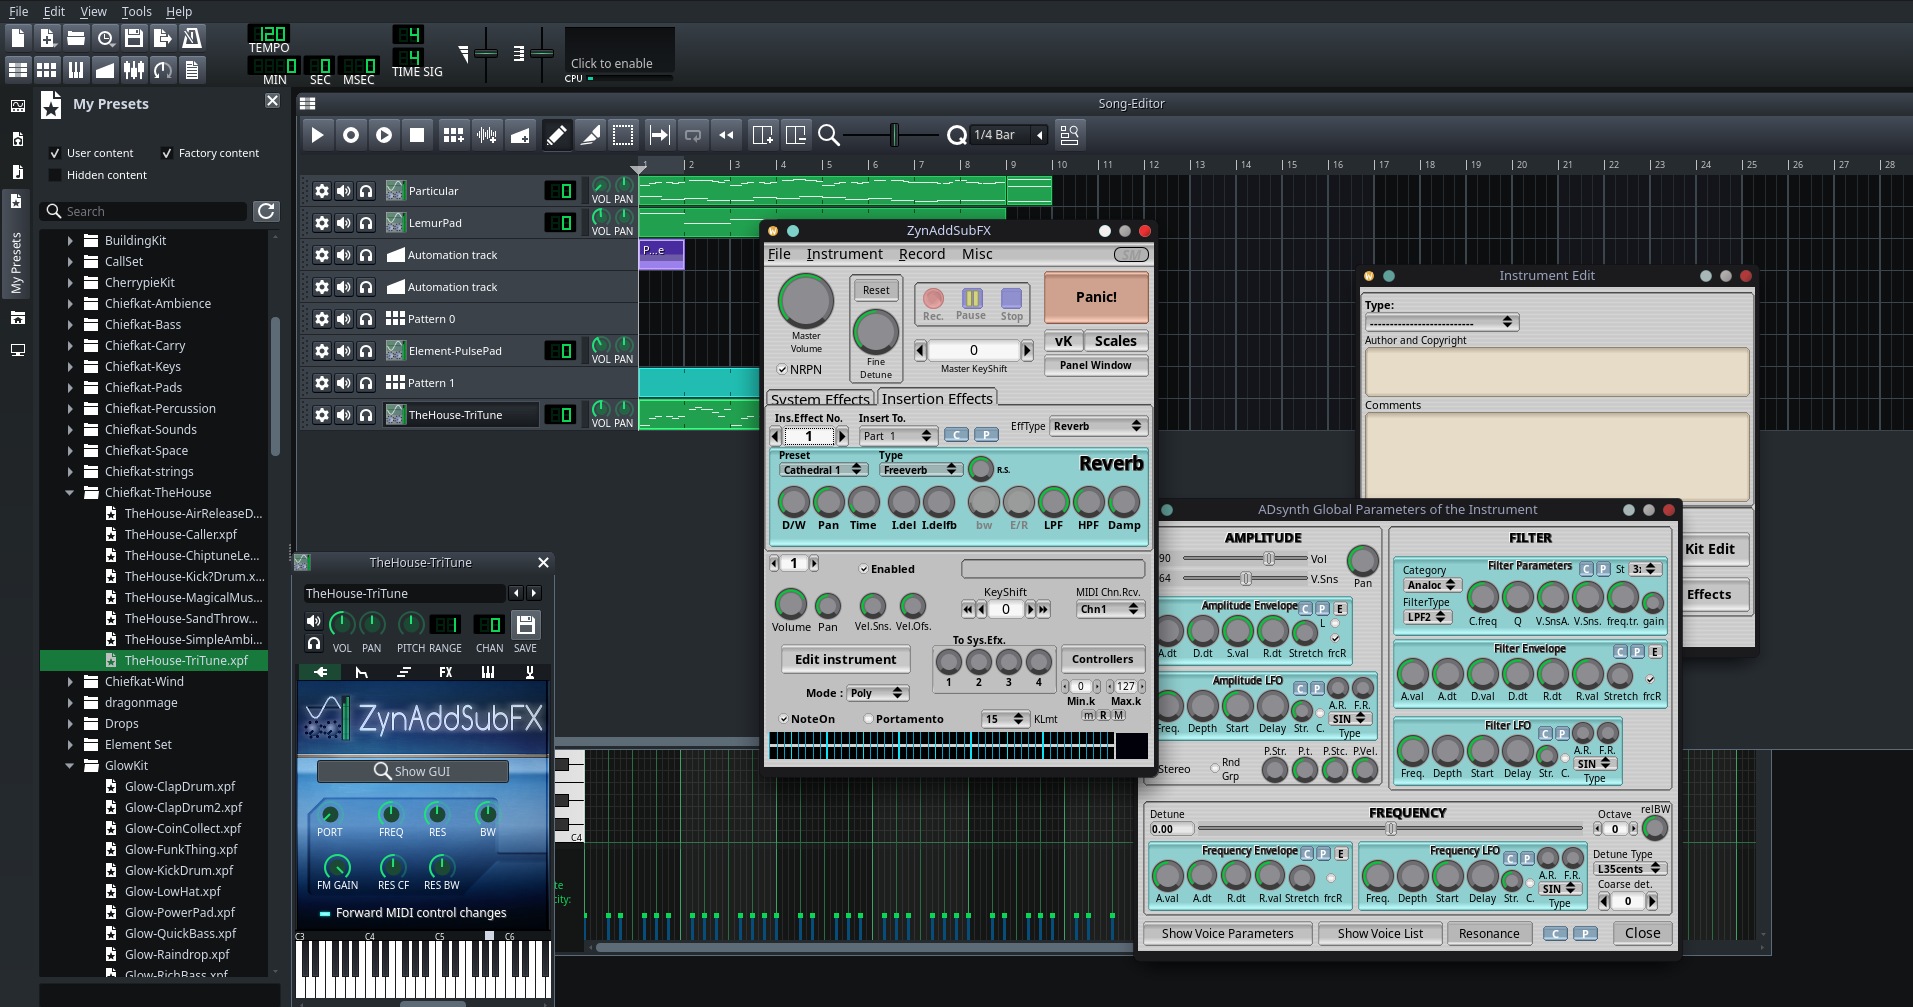Open the Cathedral 1 preset dropdown
The image size is (1913, 1007).
pos(822,470)
